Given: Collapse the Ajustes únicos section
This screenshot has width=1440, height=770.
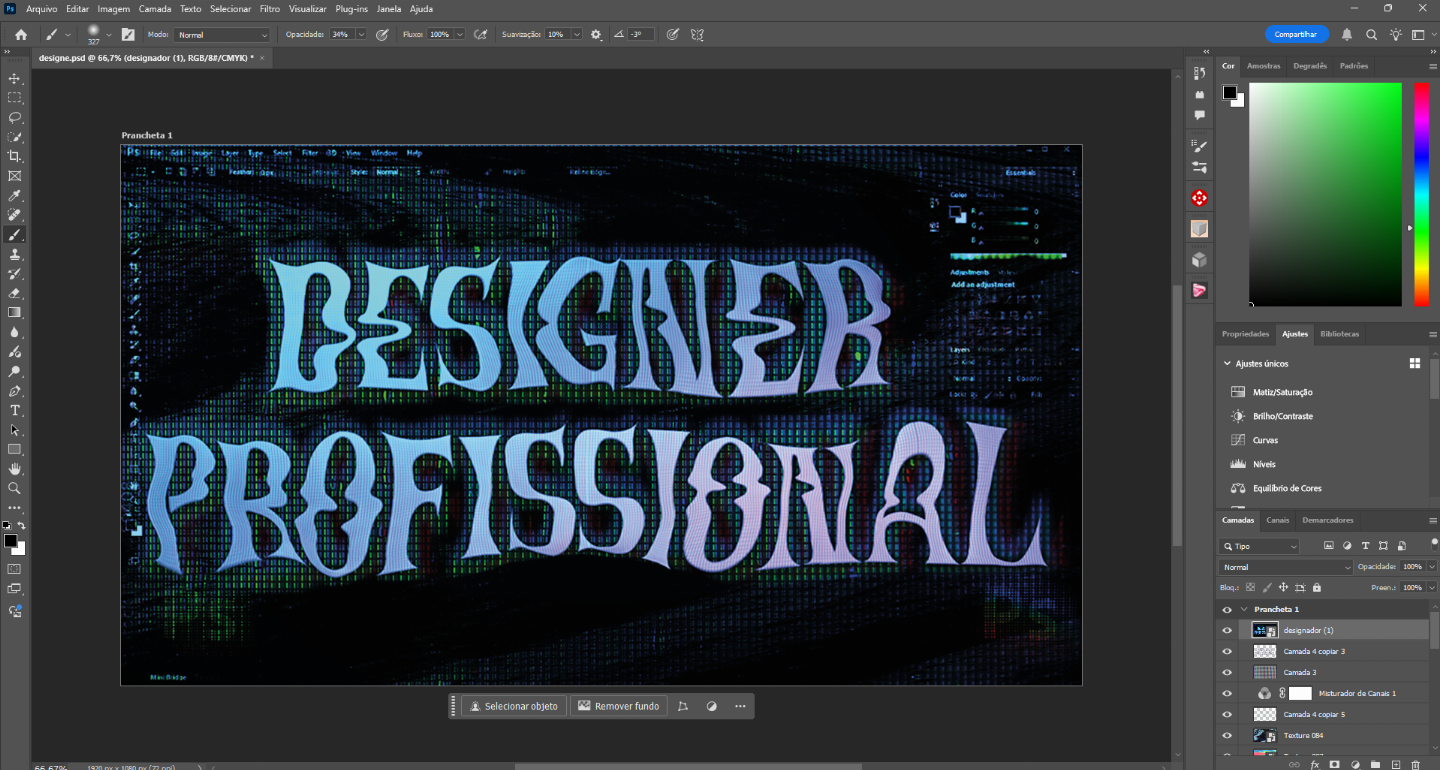Looking at the screenshot, I should coord(1228,364).
